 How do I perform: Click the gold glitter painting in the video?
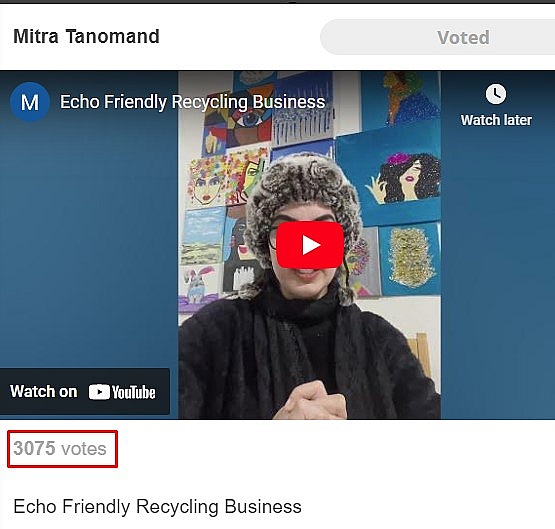(410, 259)
